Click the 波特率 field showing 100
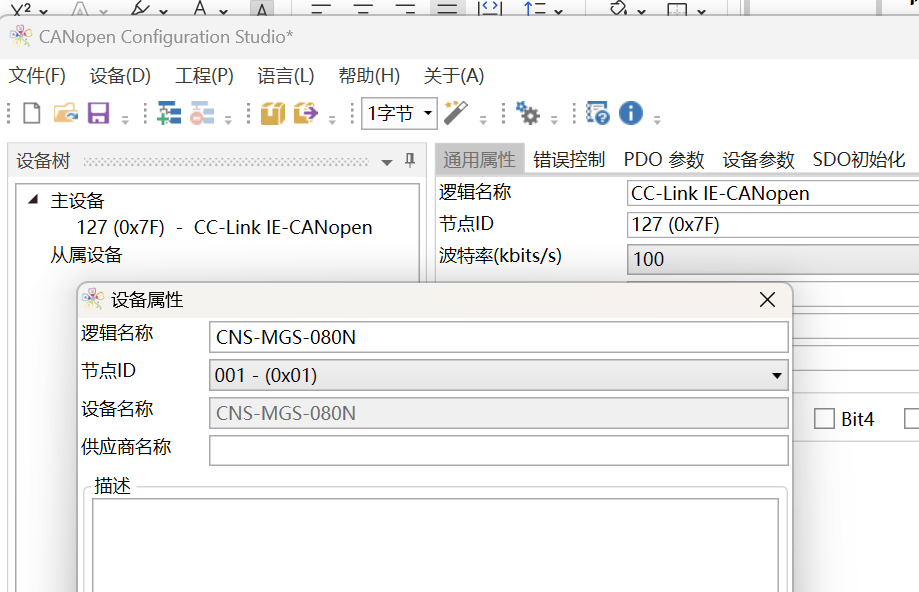This screenshot has height=592, width=919. click(773, 259)
